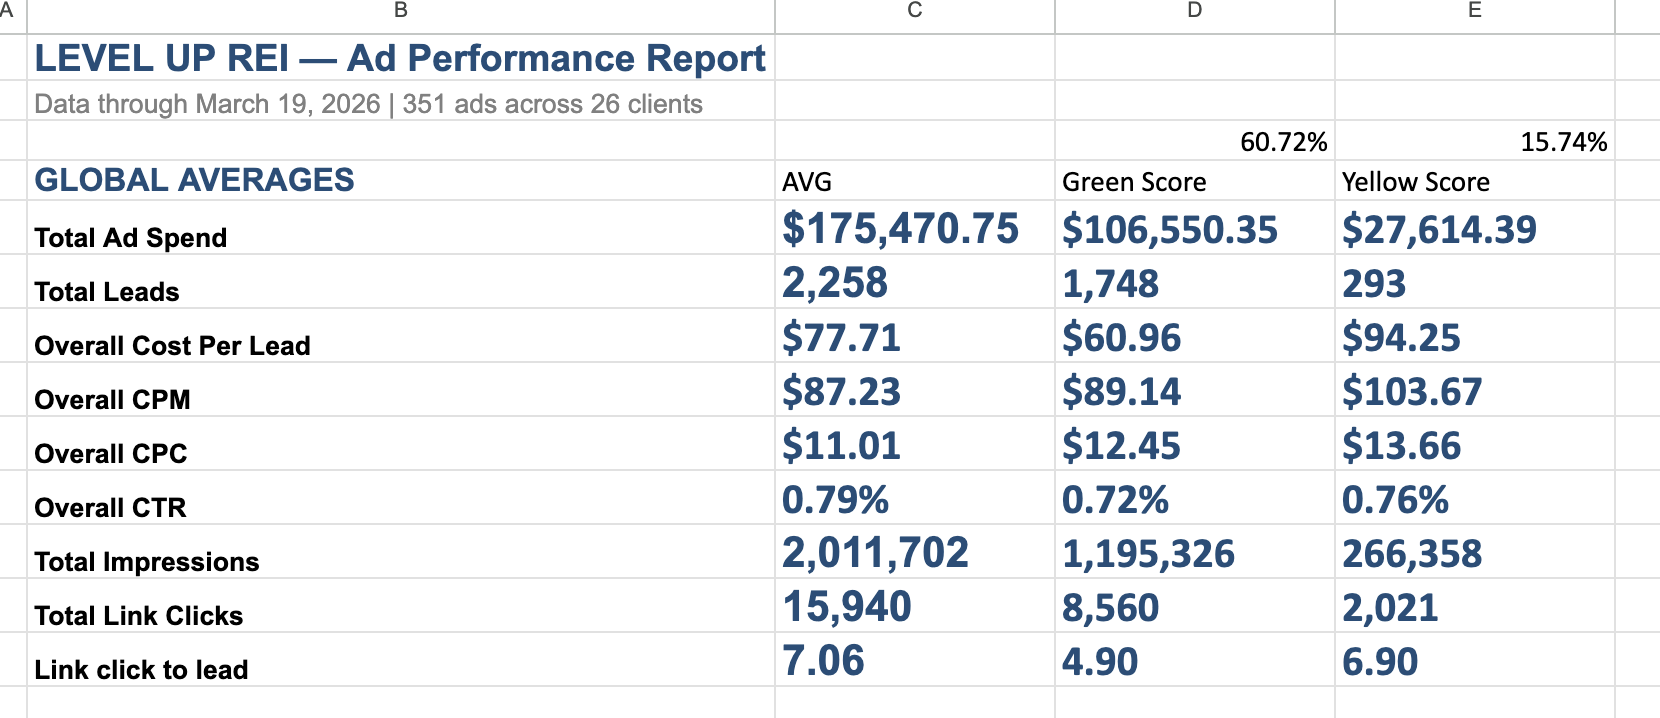The image size is (1660, 718).
Task: Select the $27,614.39 cell
Action: click(1475, 228)
